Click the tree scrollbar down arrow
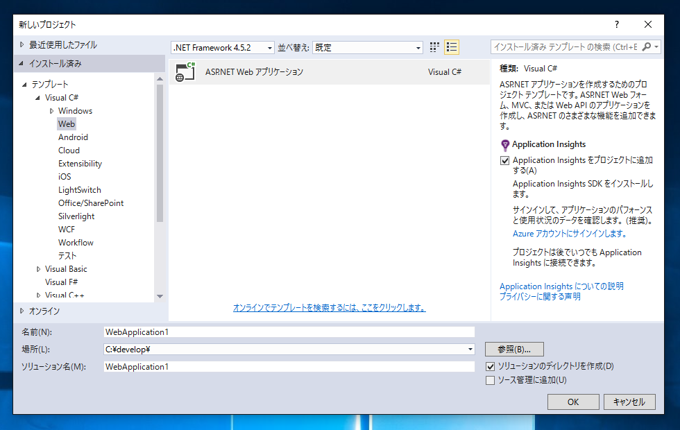The image size is (680, 430). click(x=160, y=296)
